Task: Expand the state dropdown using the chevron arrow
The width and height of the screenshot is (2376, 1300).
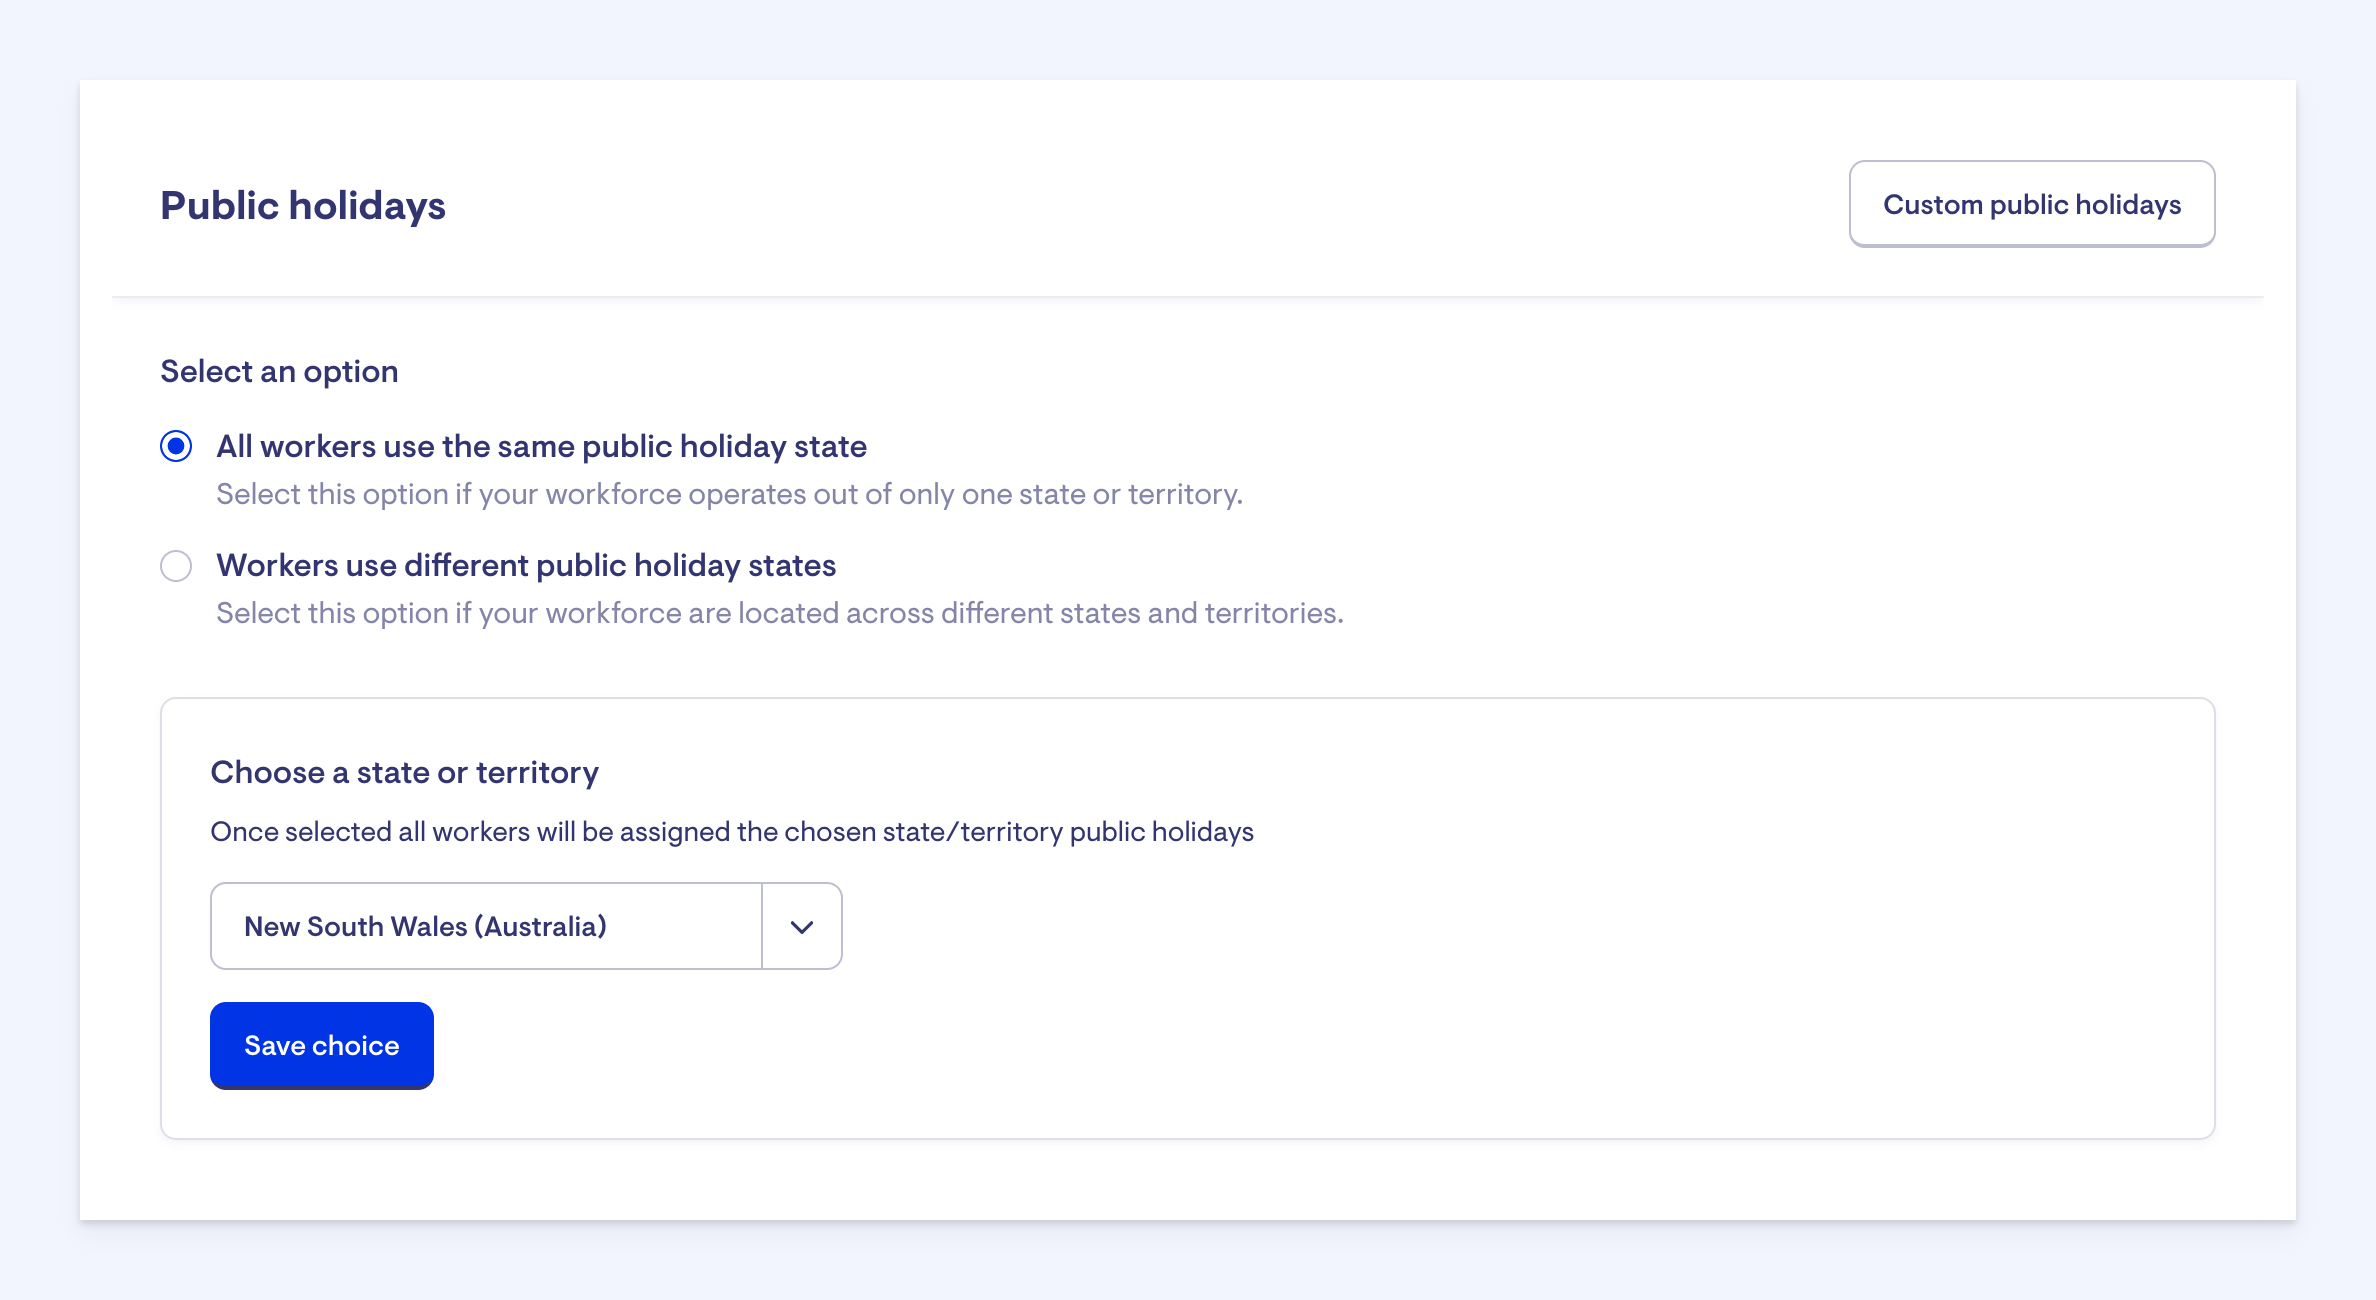Action: click(x=801, y=927)
